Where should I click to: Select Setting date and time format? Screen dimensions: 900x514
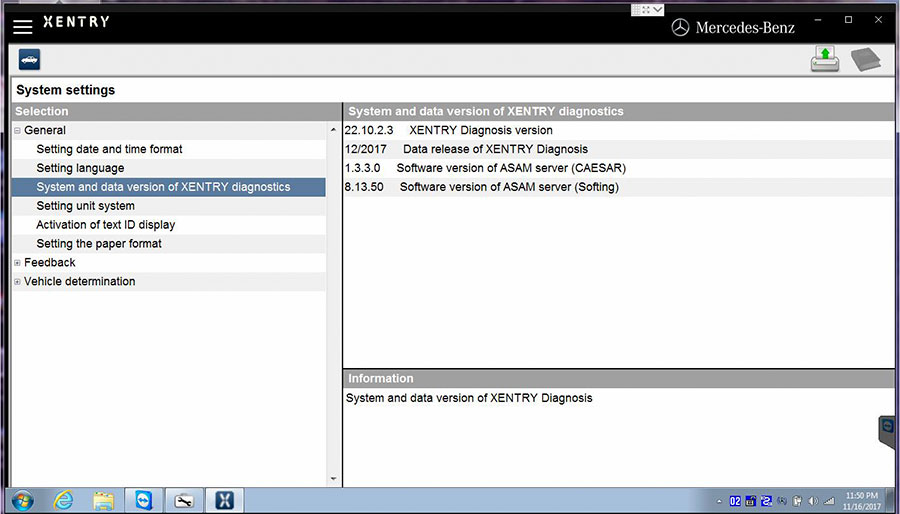(x=109, y=149)
